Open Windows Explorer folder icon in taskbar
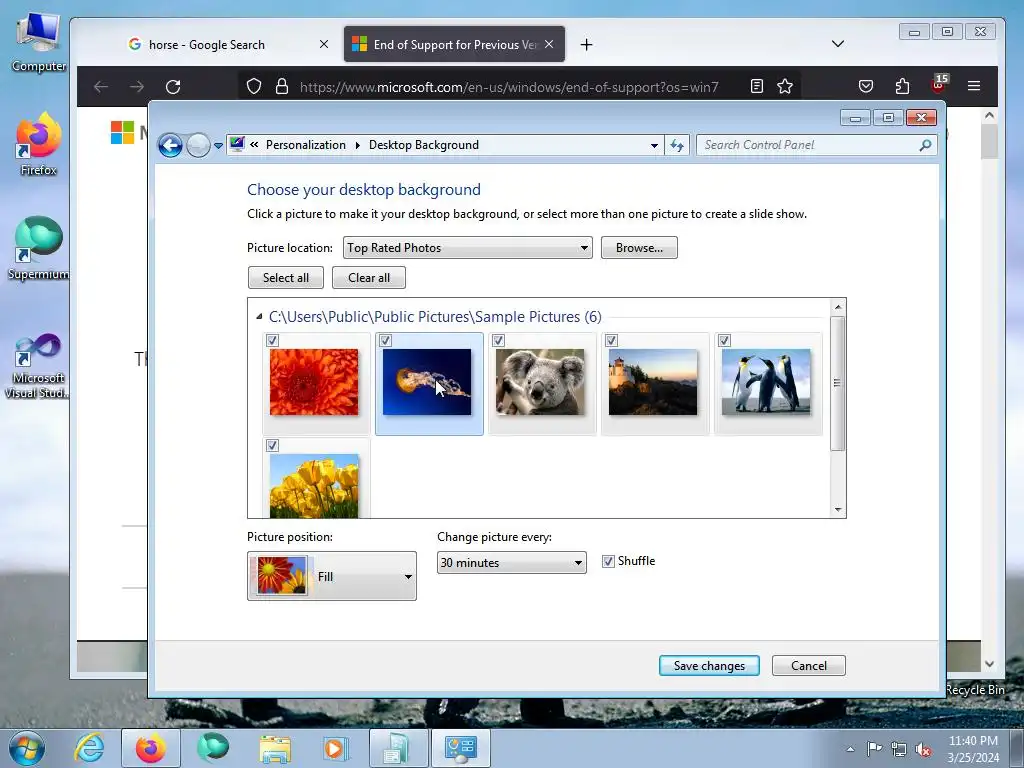1024x768 pixels. point(275,748)
